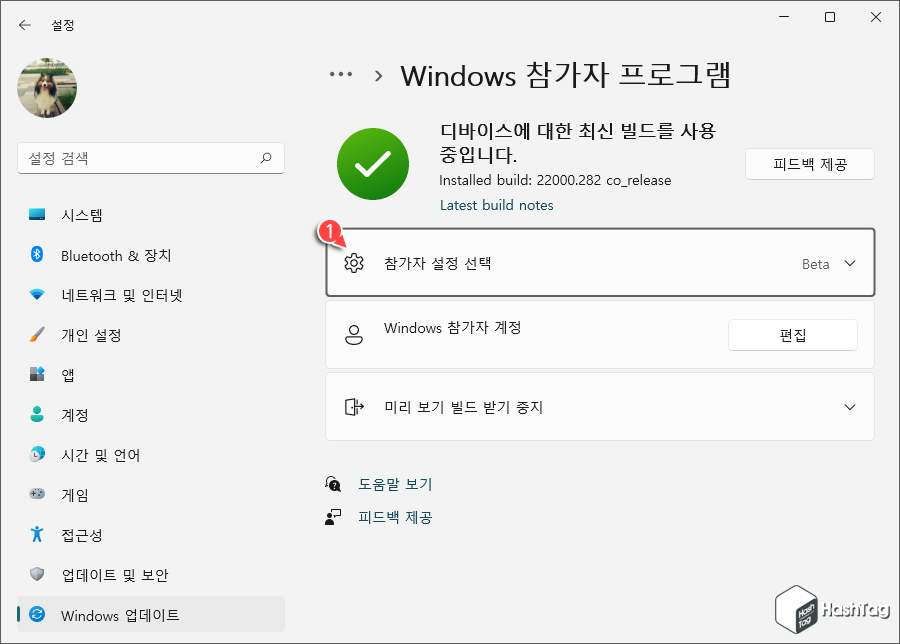Select Windows 업데이트 in the sidebar

tap(105, 614)
